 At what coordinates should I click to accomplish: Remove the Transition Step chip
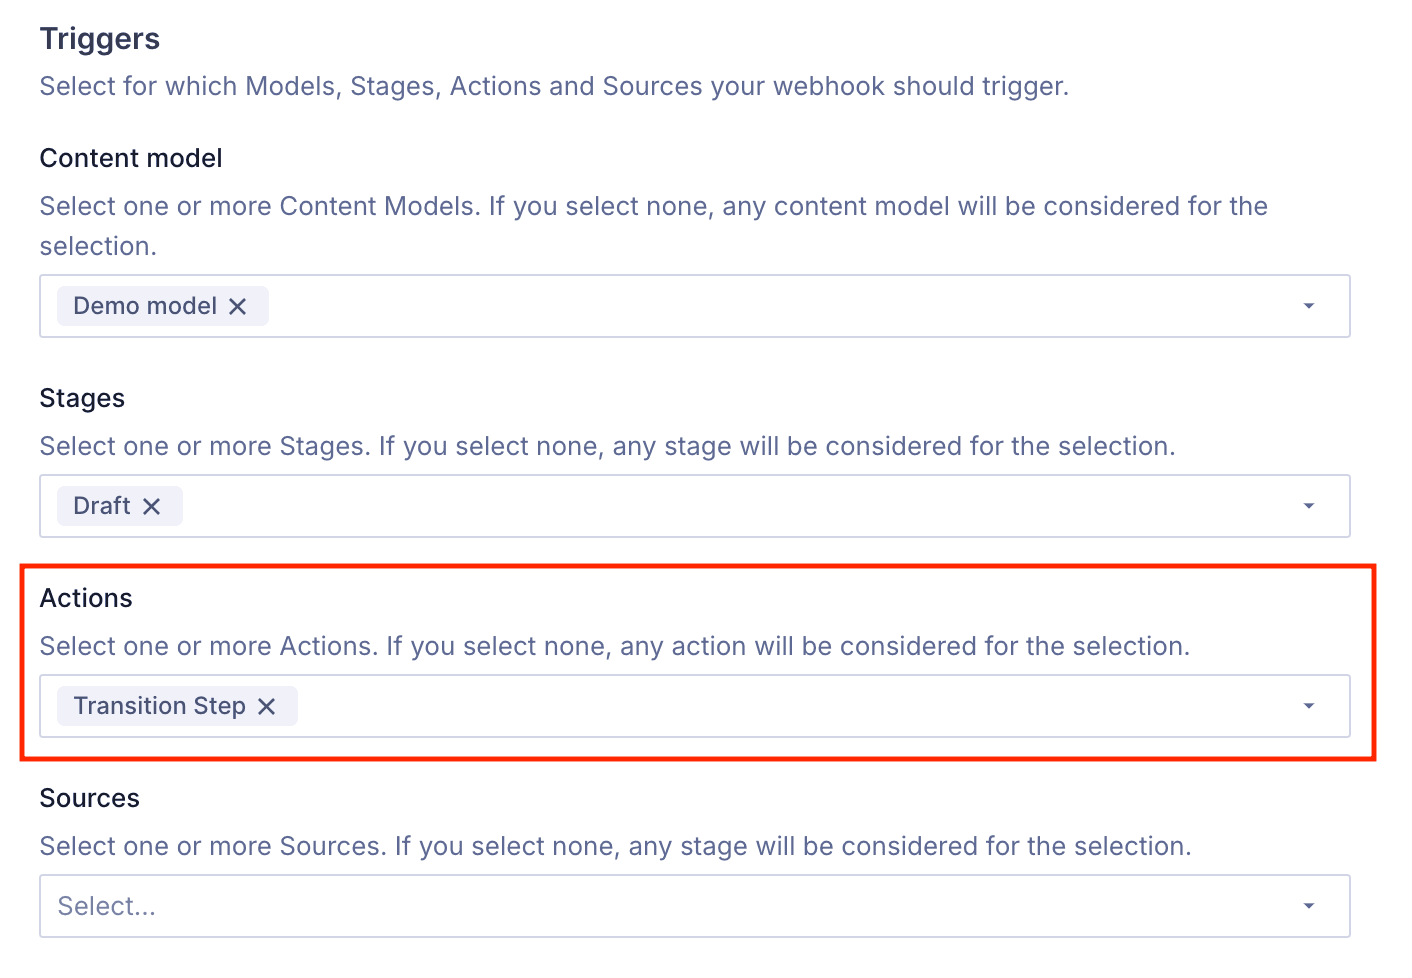tap(267, 707)
